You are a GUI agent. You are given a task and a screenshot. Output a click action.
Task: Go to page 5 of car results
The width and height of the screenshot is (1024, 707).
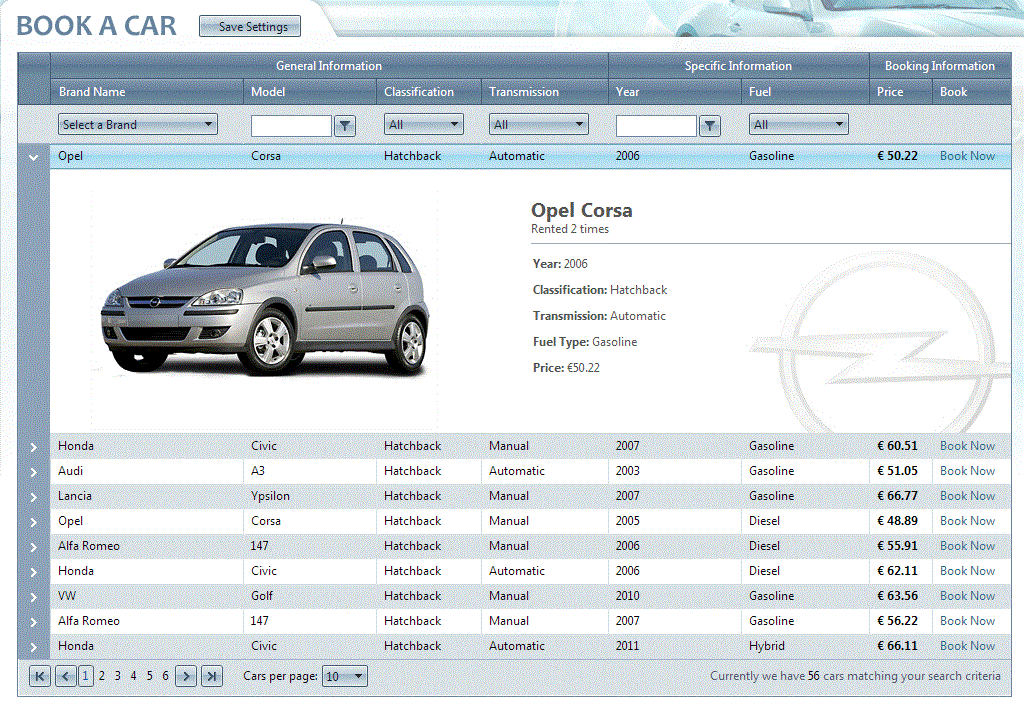(x=150, y=676)
